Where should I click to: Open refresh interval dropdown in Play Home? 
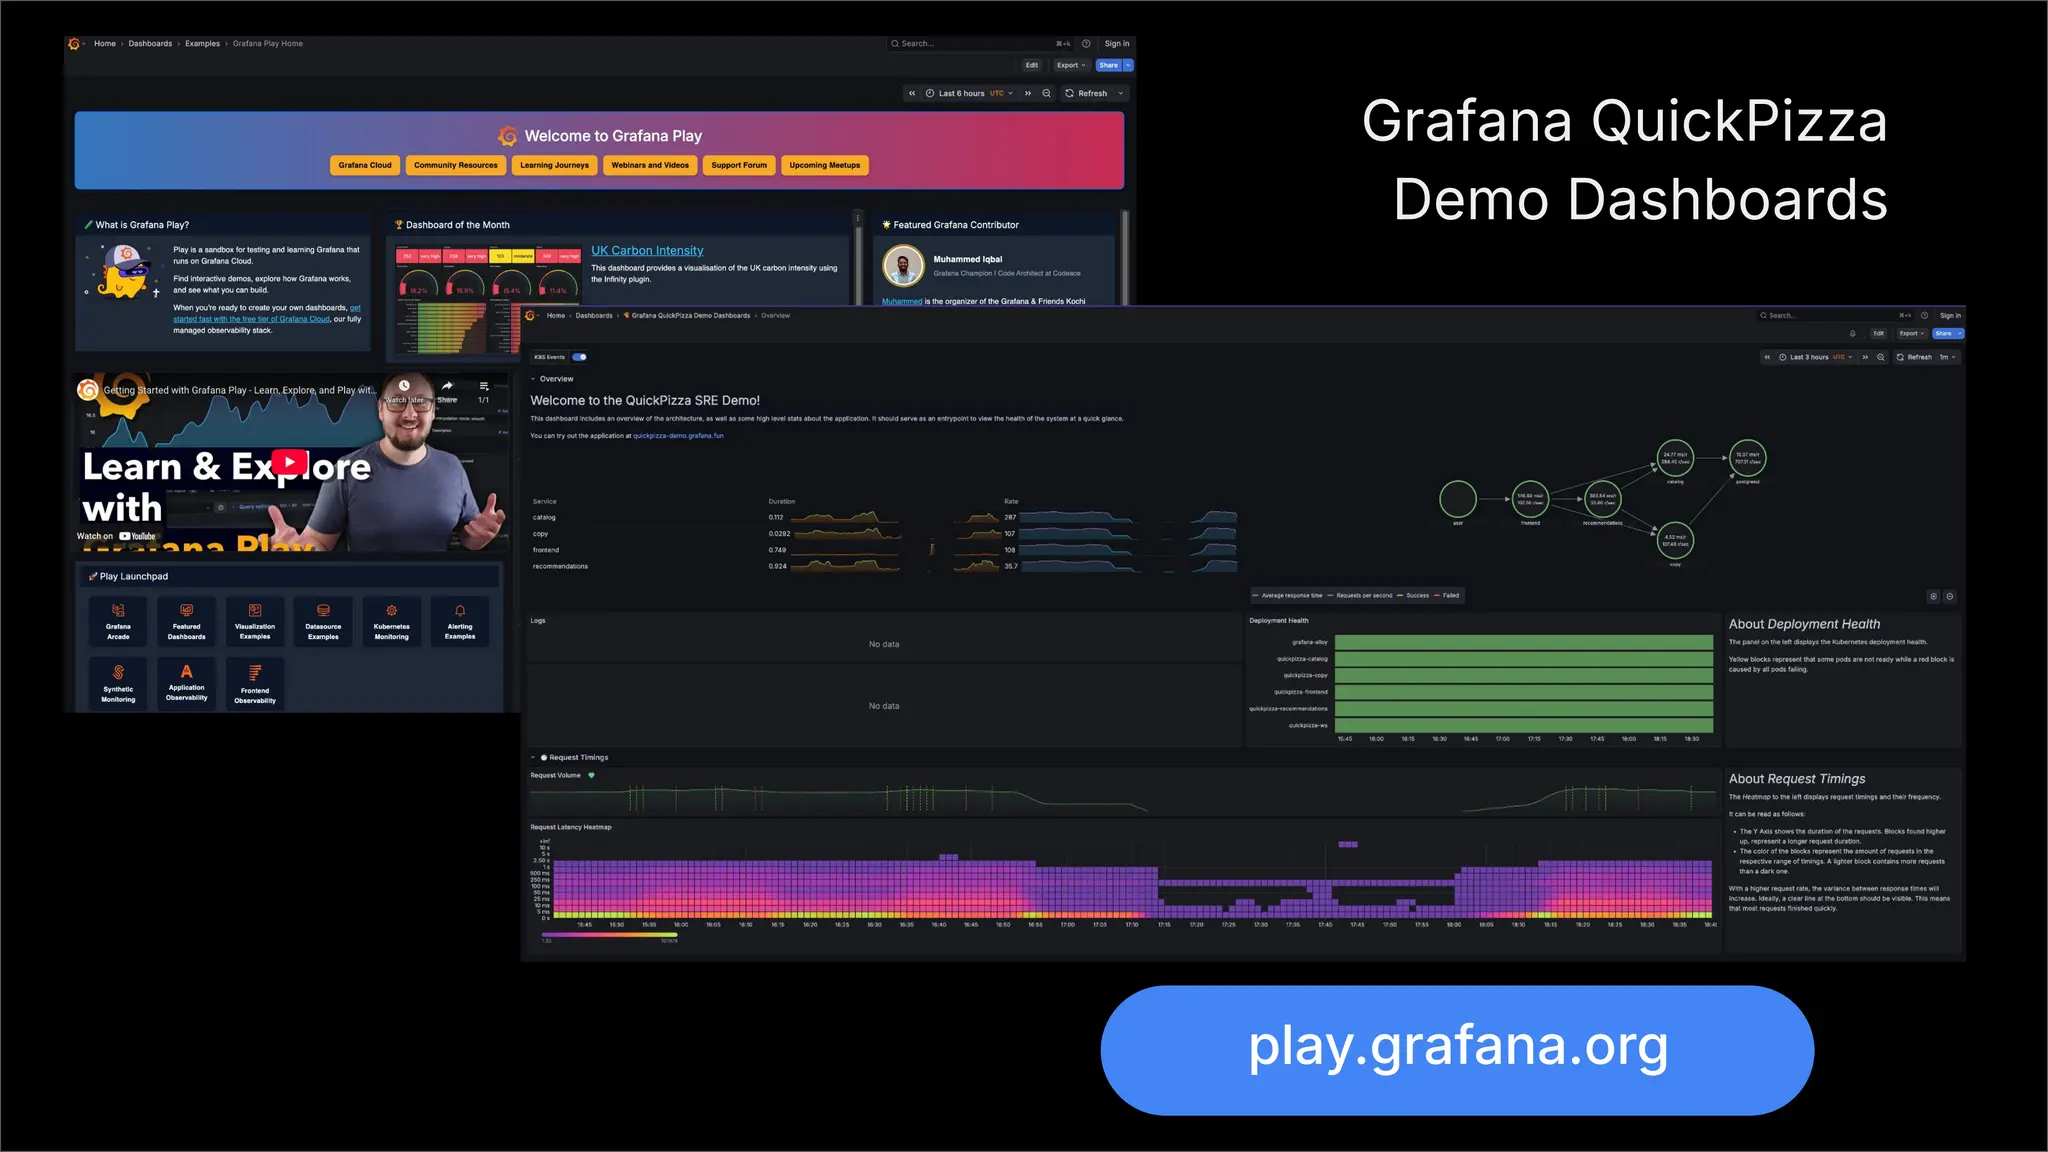[1121, 93]
